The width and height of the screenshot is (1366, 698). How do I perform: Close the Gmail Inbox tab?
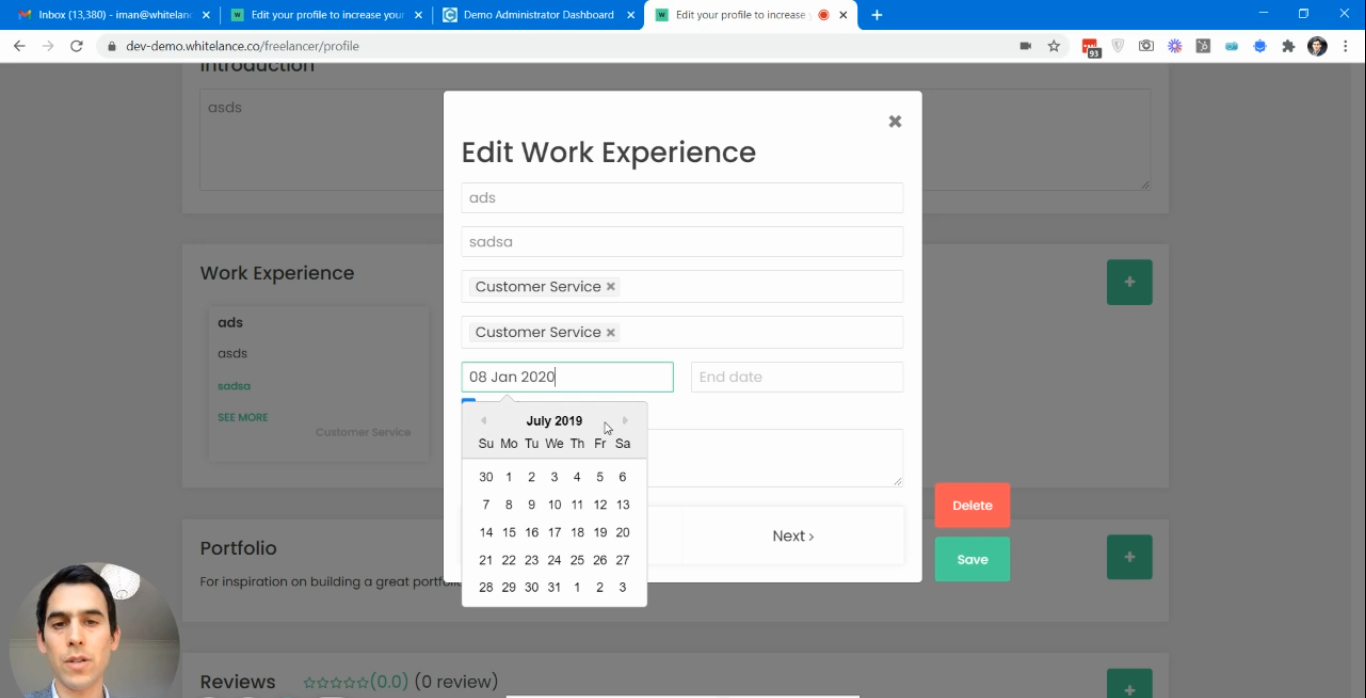coord(206,15)
